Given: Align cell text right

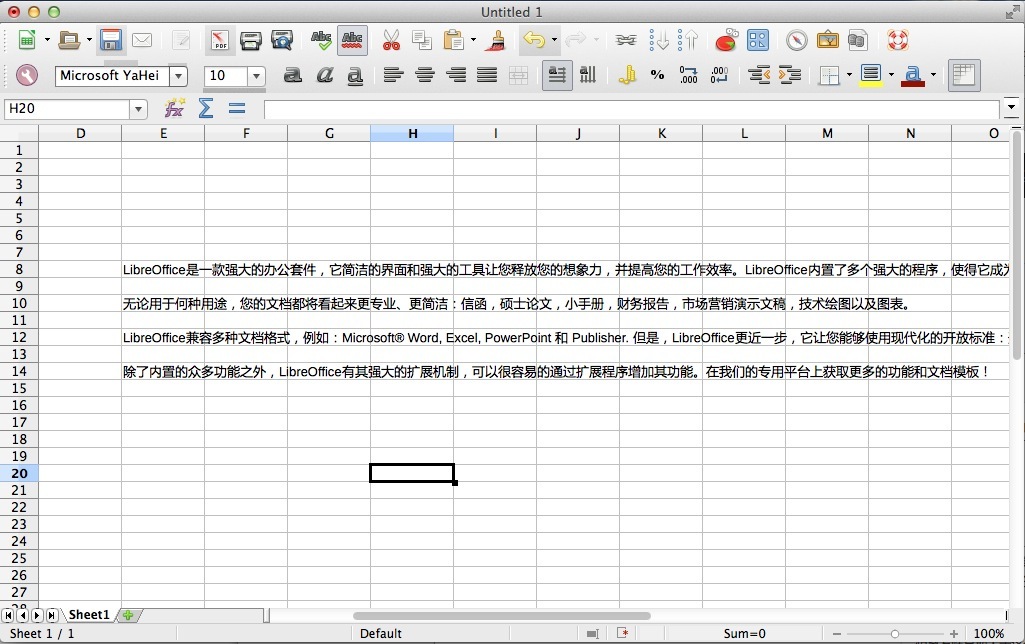Looking at the screenshot, I should coord(456,75).
